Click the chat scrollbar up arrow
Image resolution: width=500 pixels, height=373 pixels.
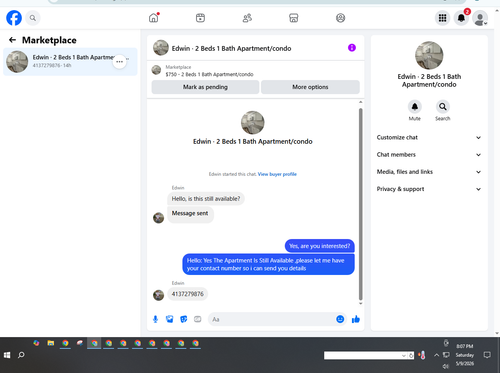(x=361, y=102)
